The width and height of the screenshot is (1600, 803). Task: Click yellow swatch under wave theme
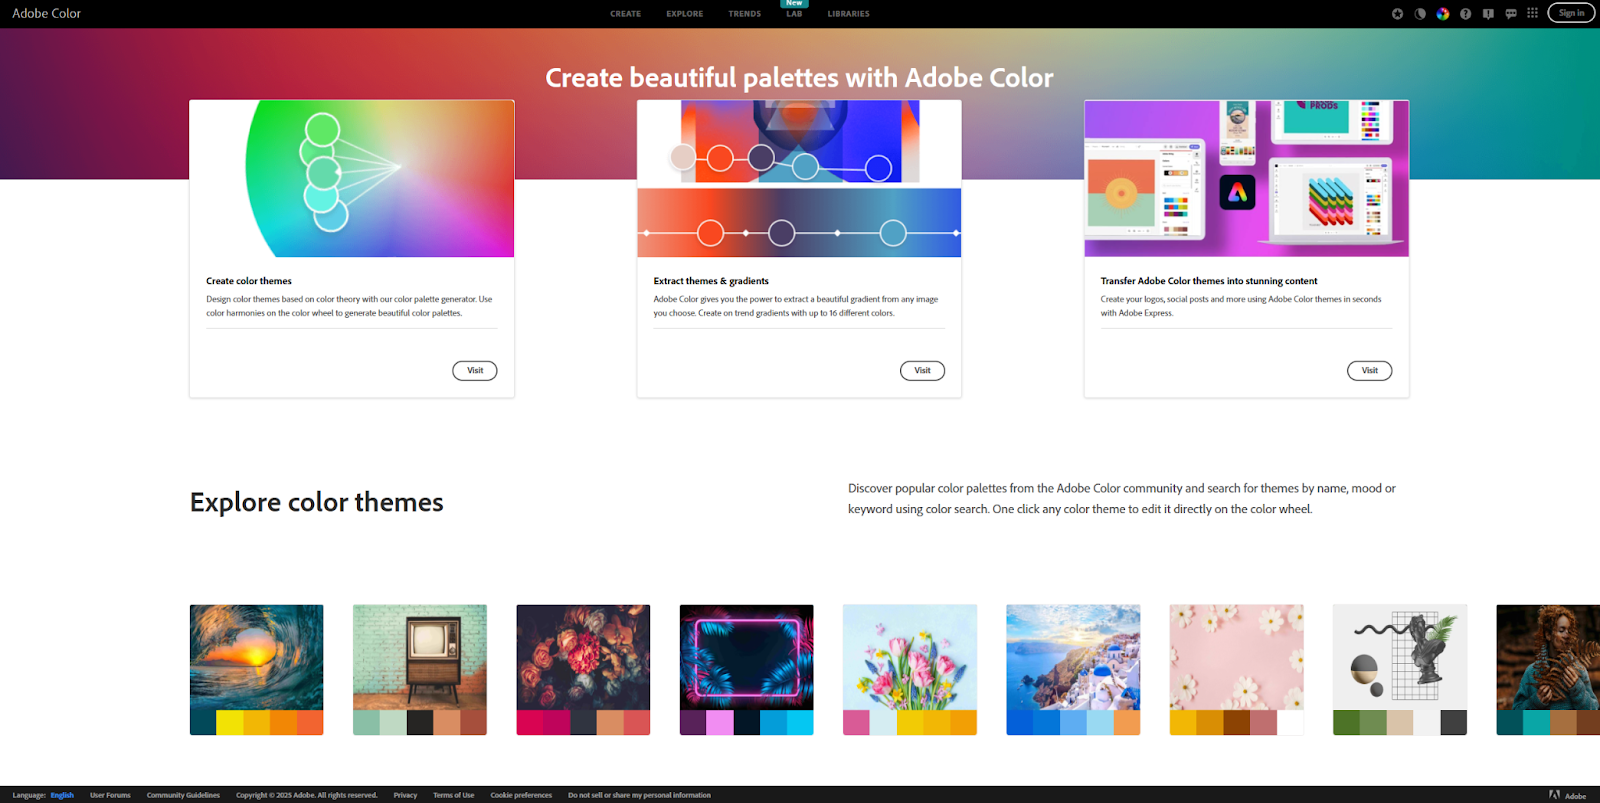point(230,722)
